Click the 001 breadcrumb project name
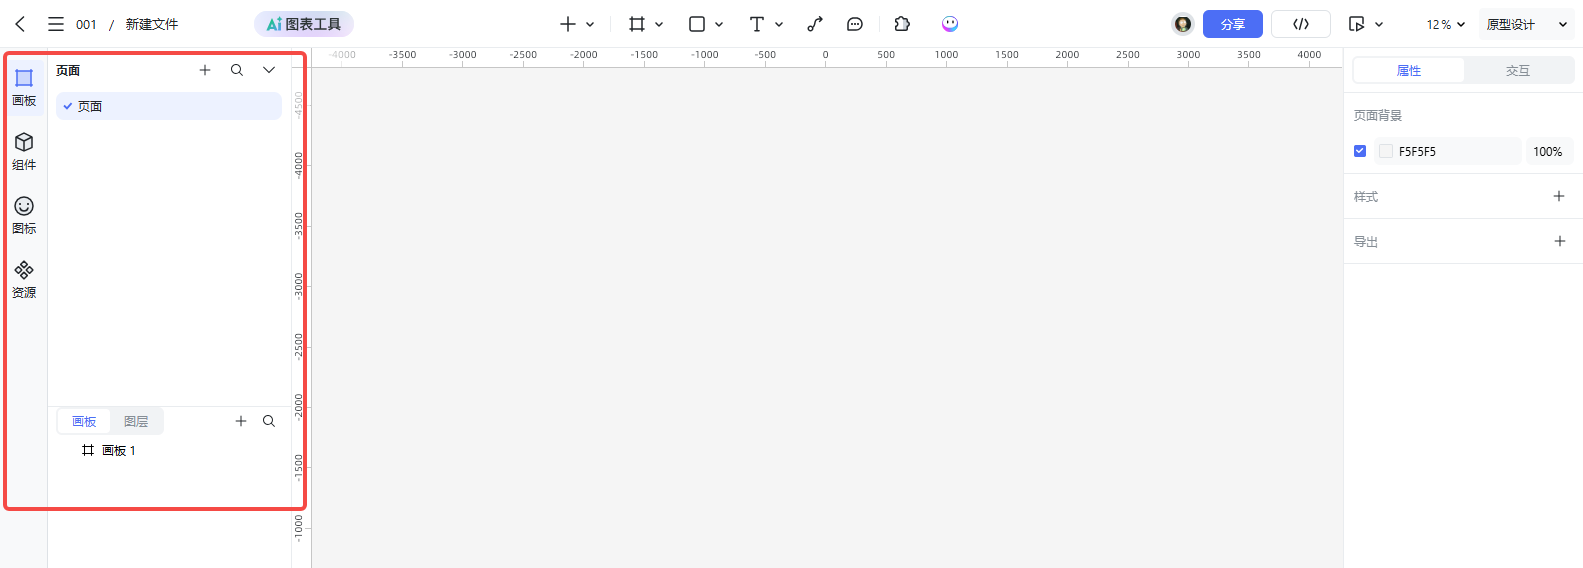 pos(87,24)
